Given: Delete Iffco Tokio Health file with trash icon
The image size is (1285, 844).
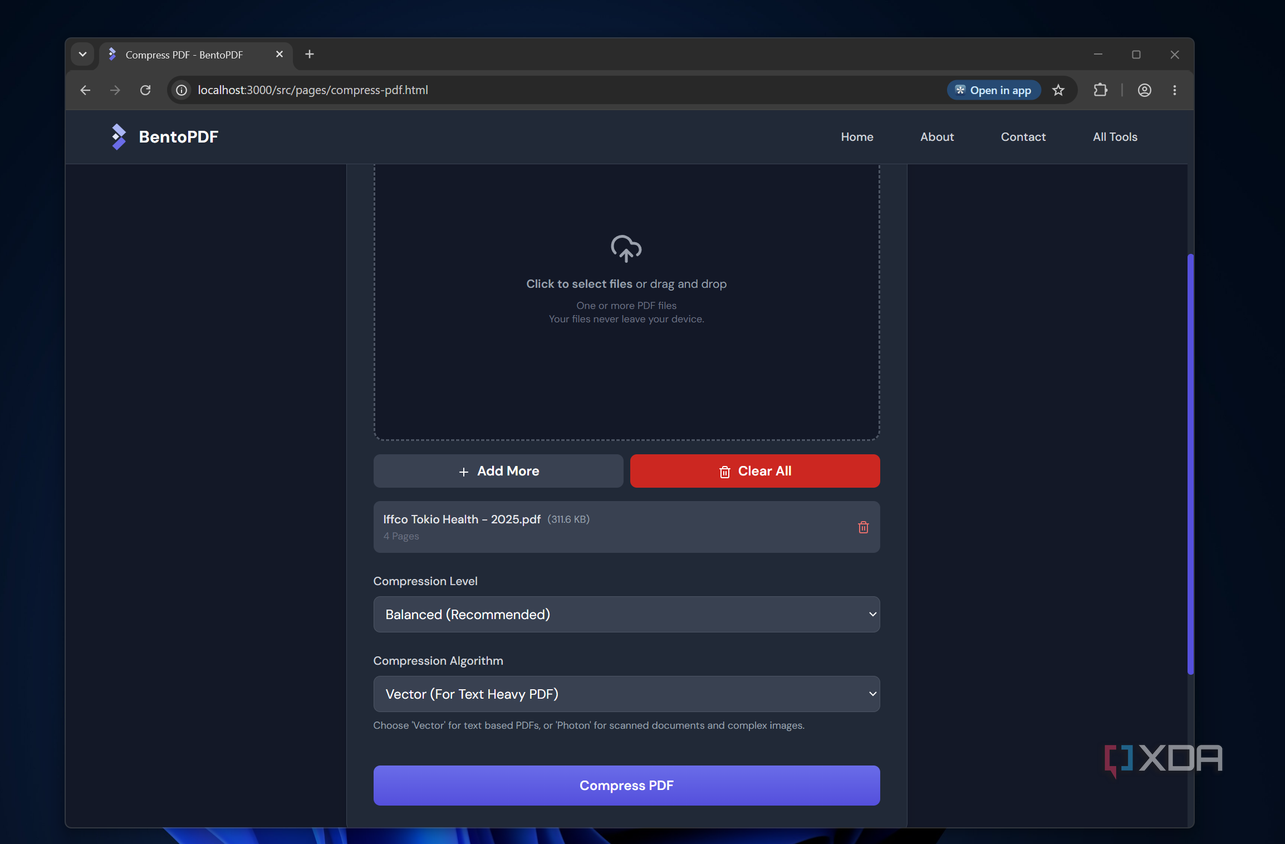Looking at the screenshot, I should (863, 527).
